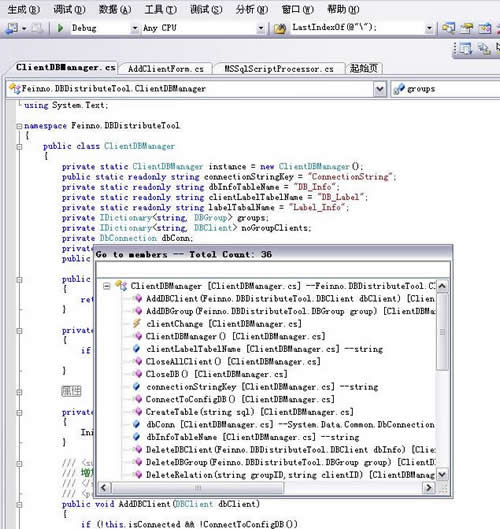Collapse the ClientDBManager tree node in member list

(x=107, y=286)
